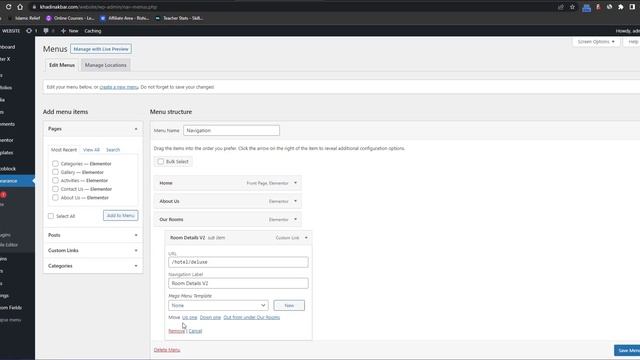Select the Most Recent pages tab
The height and width of the screenshot is (360, 640).
64,150
